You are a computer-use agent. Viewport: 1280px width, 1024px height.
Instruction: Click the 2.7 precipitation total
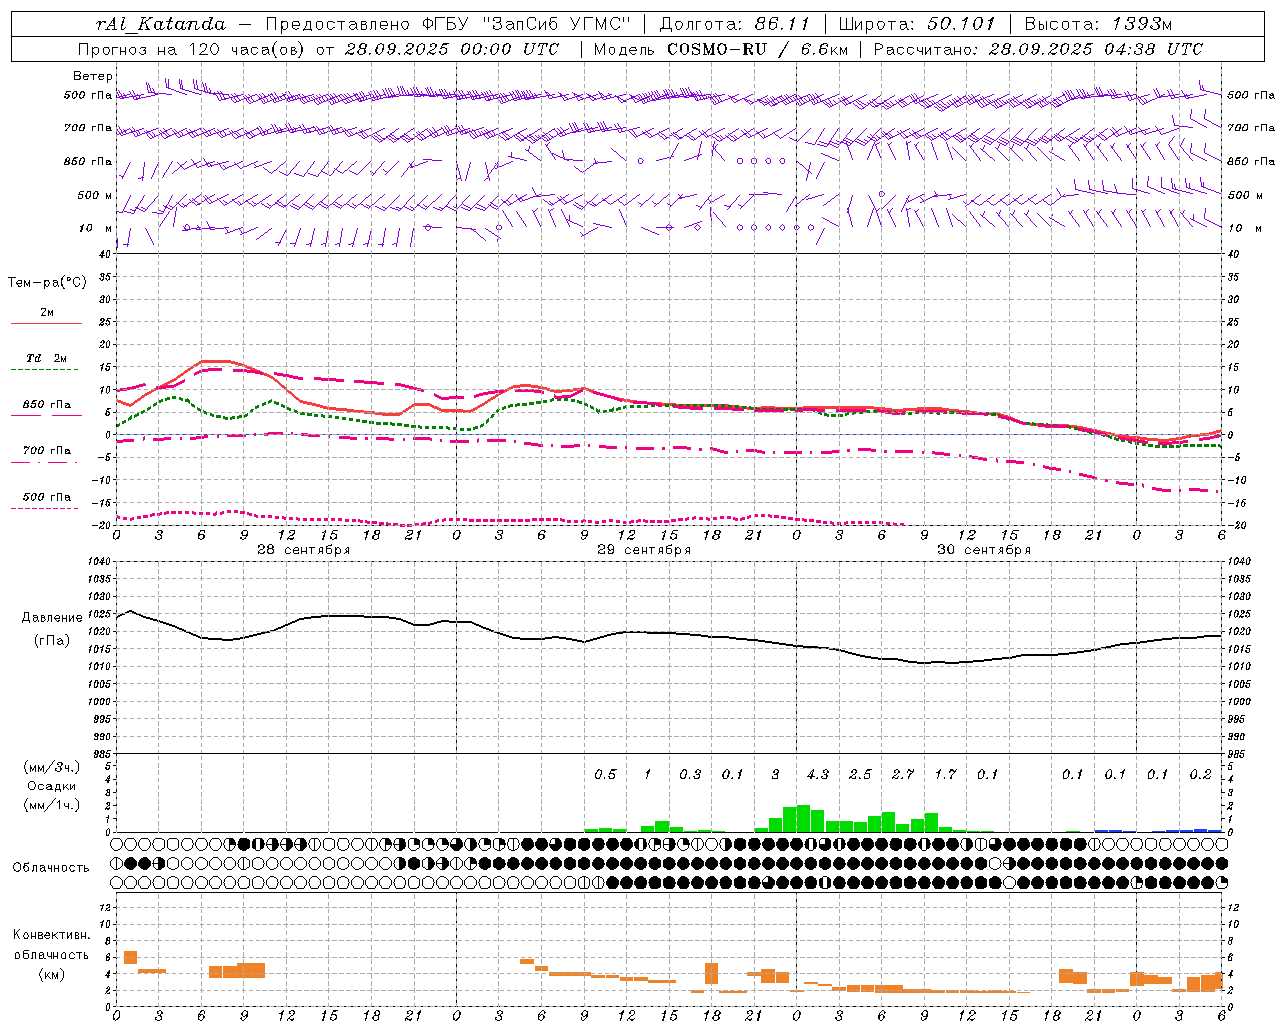902,775
